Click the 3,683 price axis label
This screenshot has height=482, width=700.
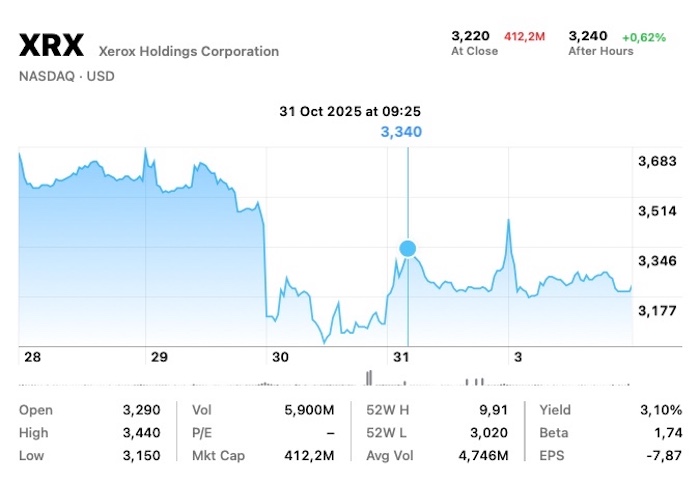pyautogui.click(x=657, y=161)
